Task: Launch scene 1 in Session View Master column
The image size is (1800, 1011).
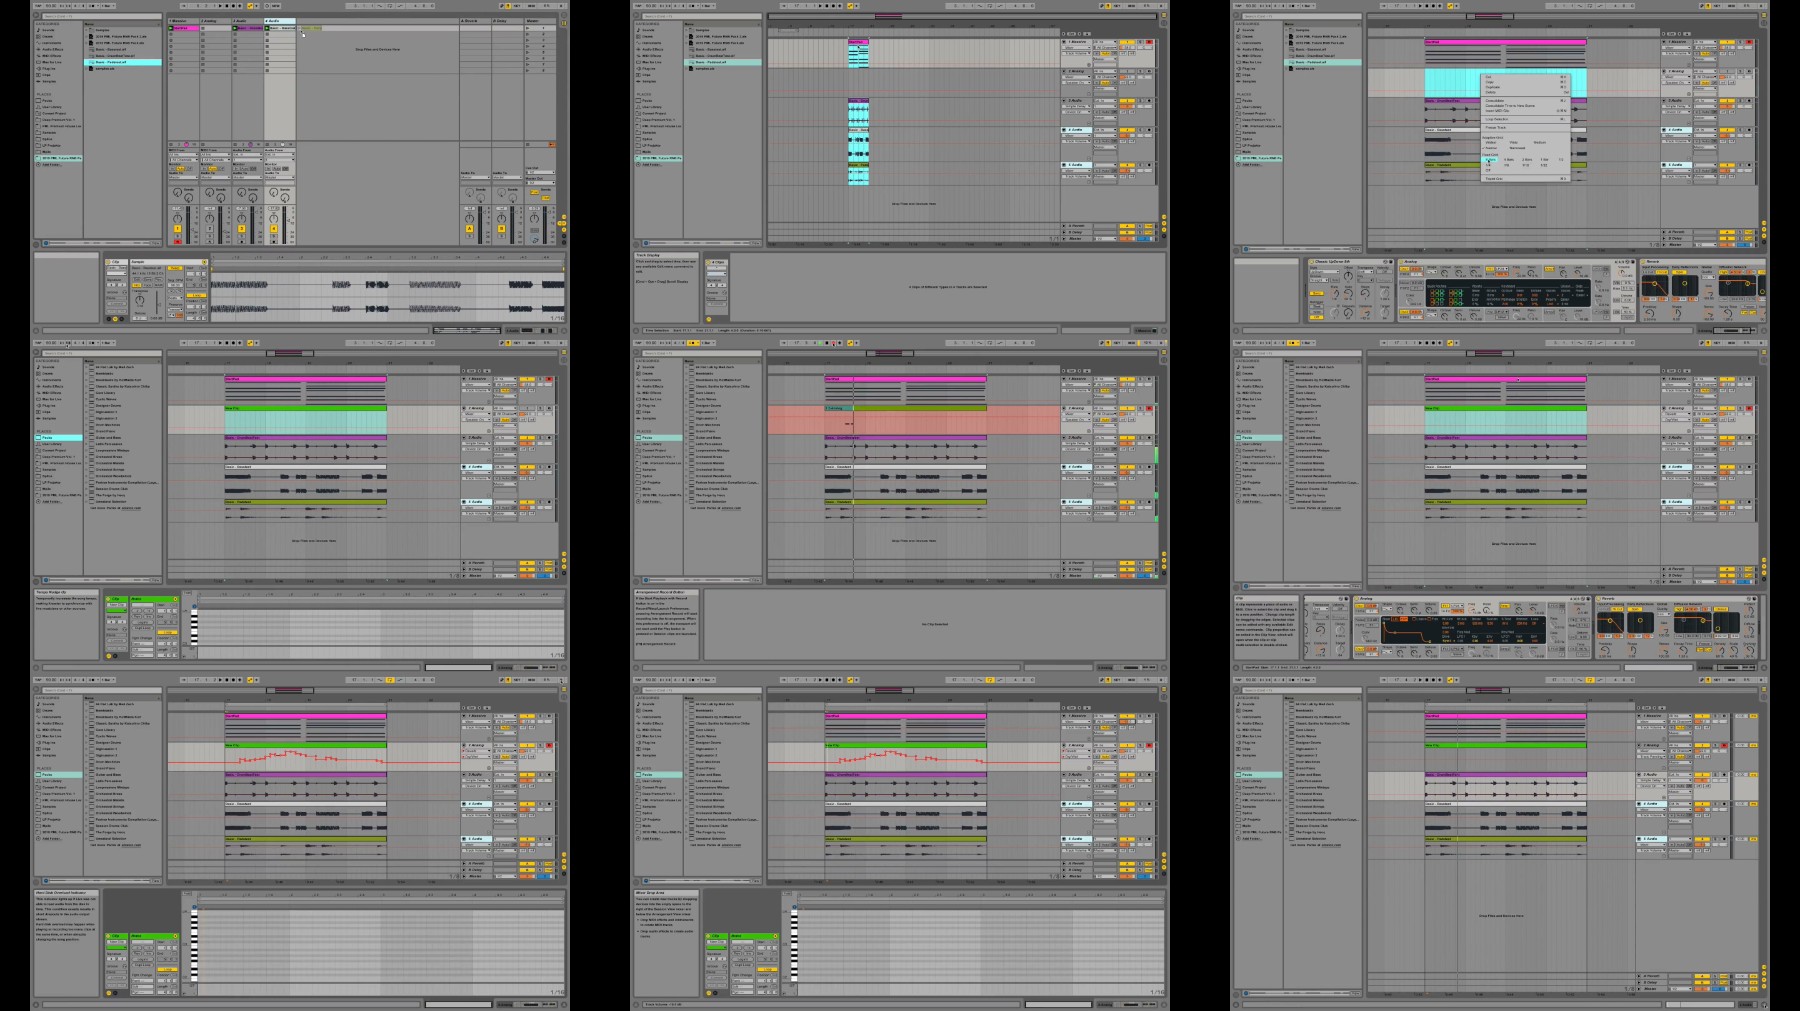Action: point(528,28)
